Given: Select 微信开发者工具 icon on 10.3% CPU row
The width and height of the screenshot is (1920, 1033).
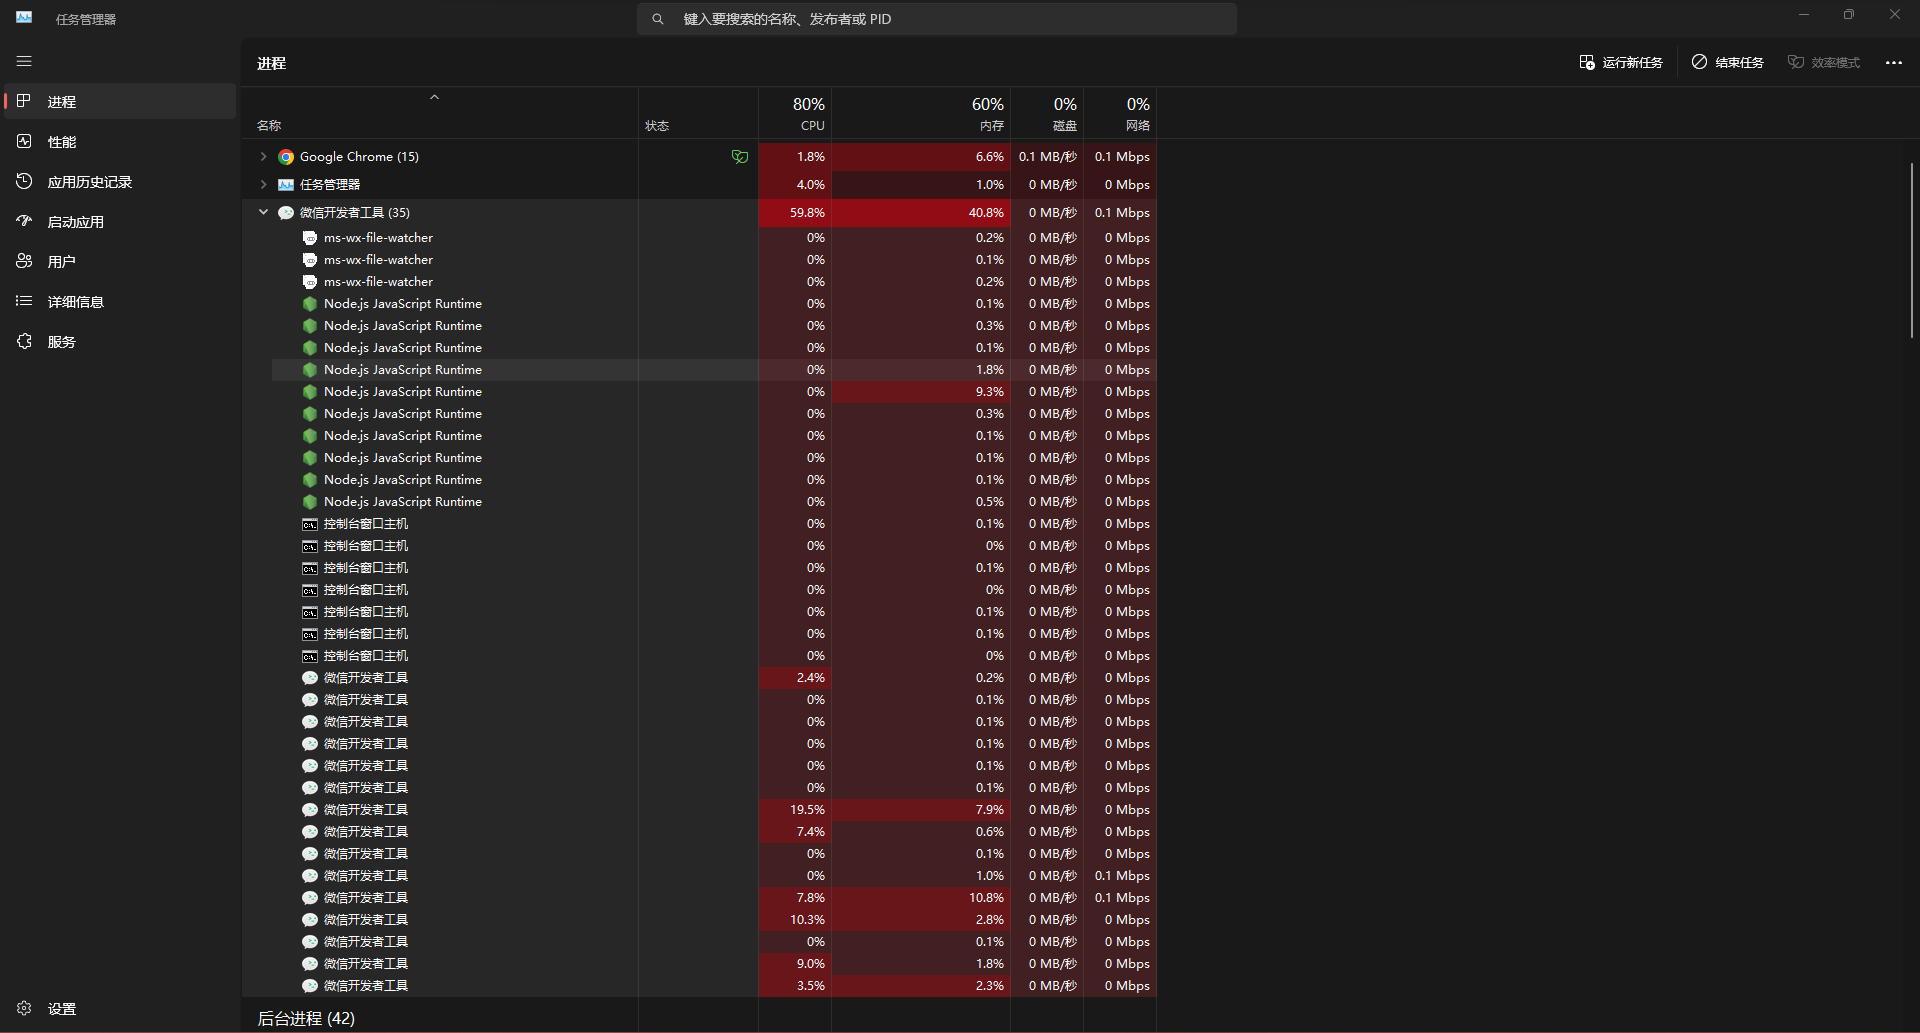Looking at the screenshot, I should 310,920.
